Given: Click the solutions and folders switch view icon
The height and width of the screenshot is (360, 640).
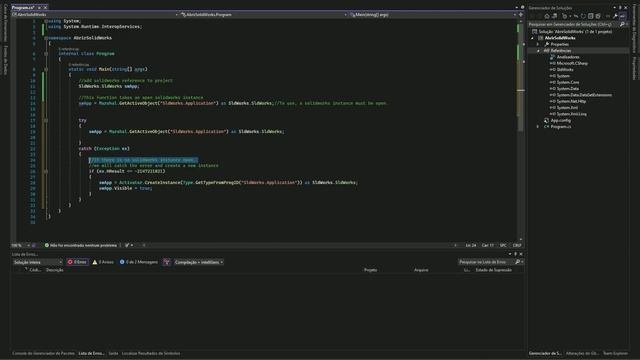Looking at the screenshot, I should click(x=554, y=16).
